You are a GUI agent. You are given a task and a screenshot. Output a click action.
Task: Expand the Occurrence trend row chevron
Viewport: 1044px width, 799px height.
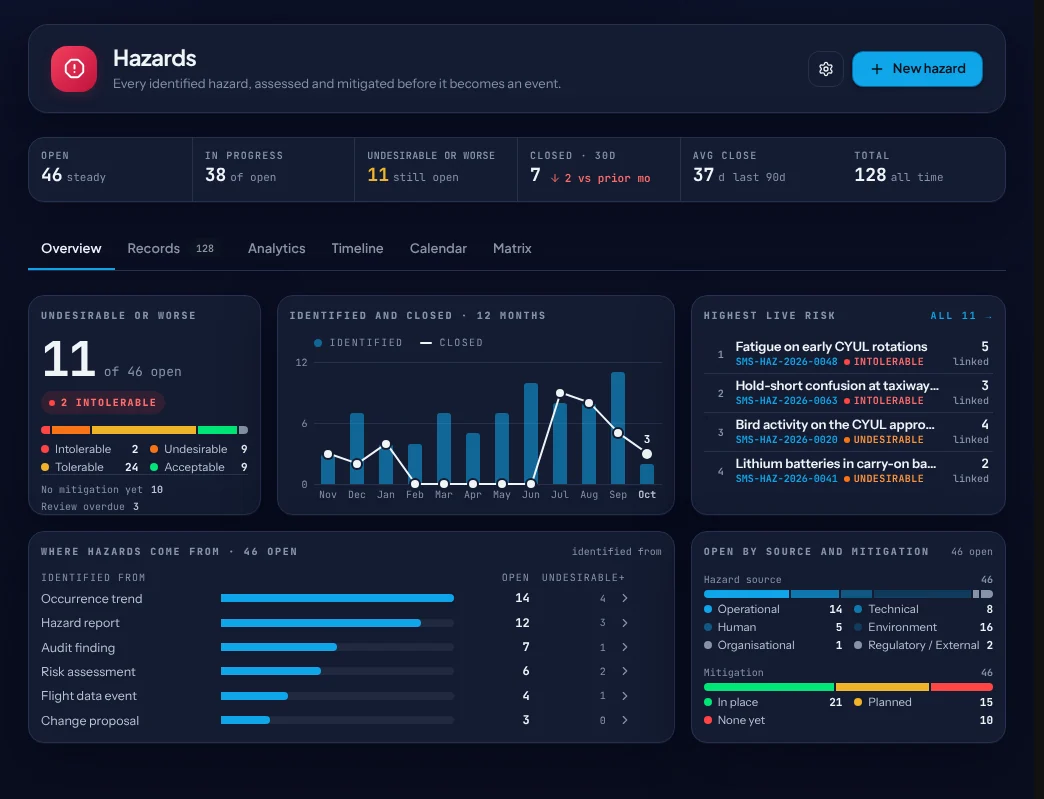coord(625,598)
